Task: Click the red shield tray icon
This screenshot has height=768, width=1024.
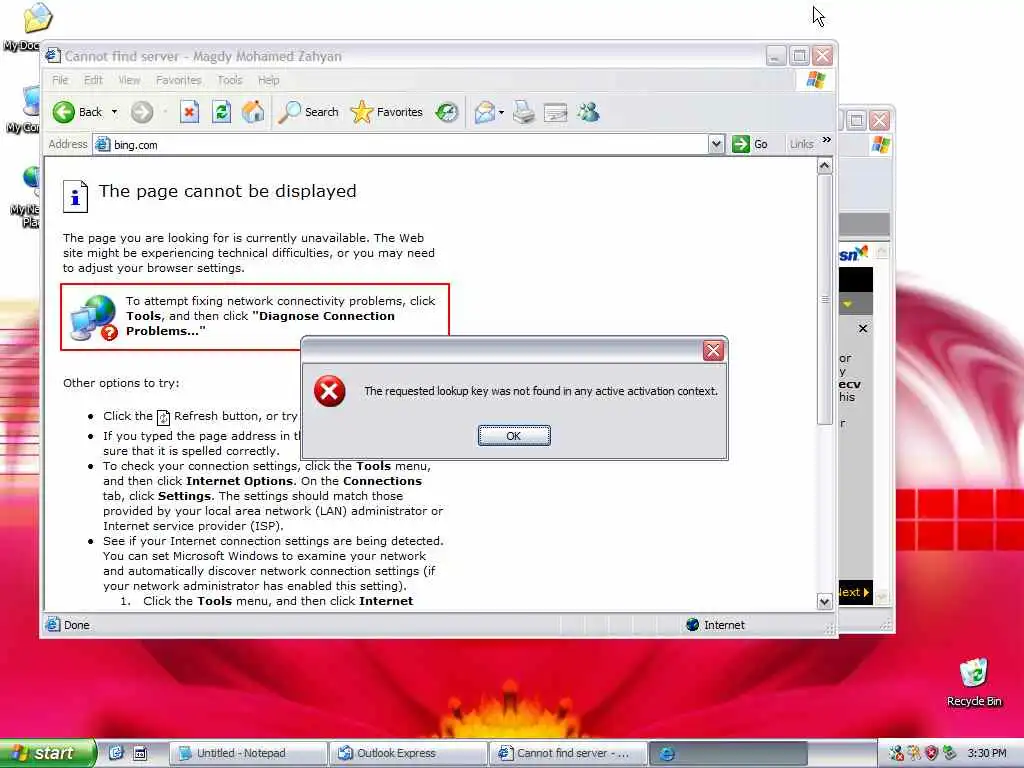Action: click(x=932, y=753)
